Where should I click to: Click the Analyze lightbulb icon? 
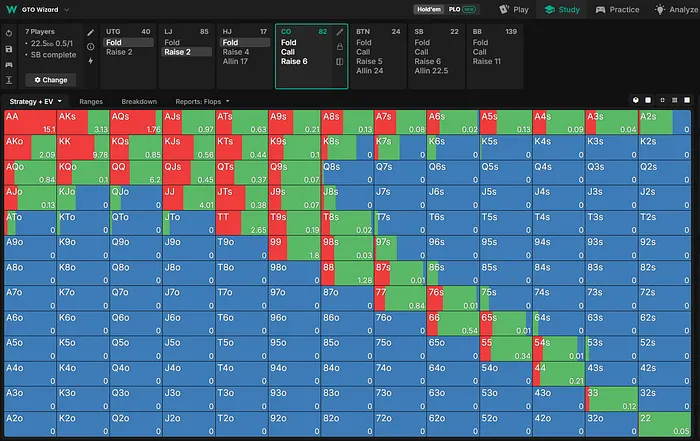tap(660, 9)
